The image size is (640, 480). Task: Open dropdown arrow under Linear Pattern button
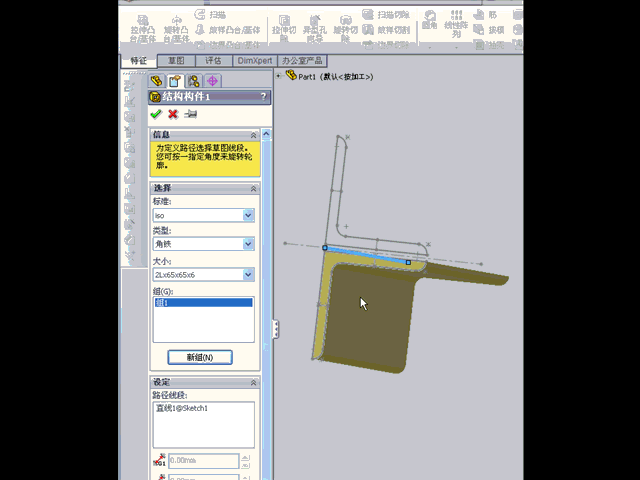(456, 47)
